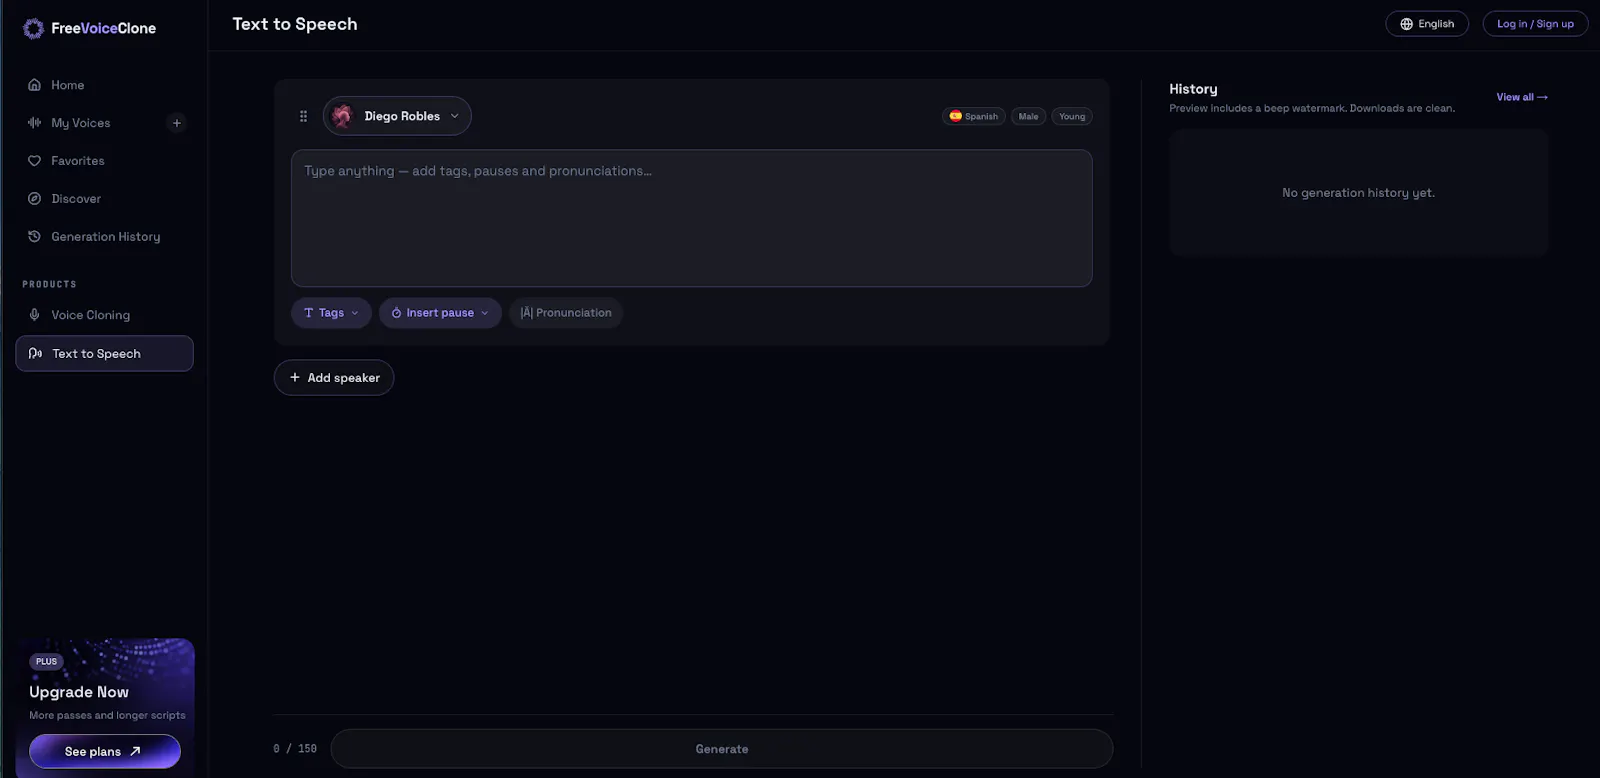The width and height of the screenshot is (1600, 778).
Task: Click the Spanish language tag
Action: click(x=973, y=116)
